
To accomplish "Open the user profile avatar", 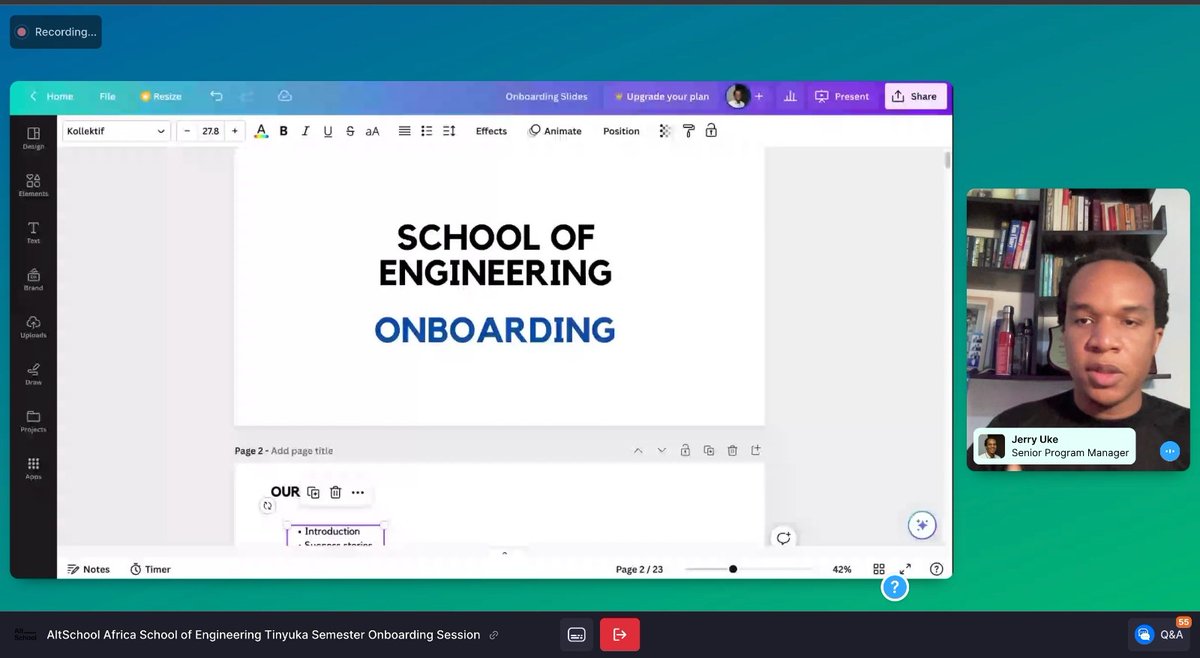I will click(x=738, y=96).
